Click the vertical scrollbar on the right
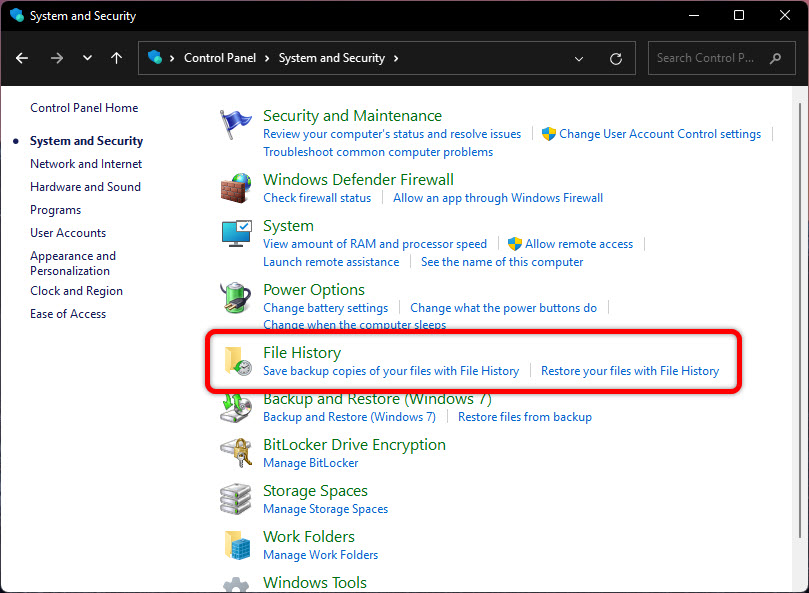Screen dimensions: 809x593 click(800, 320)
